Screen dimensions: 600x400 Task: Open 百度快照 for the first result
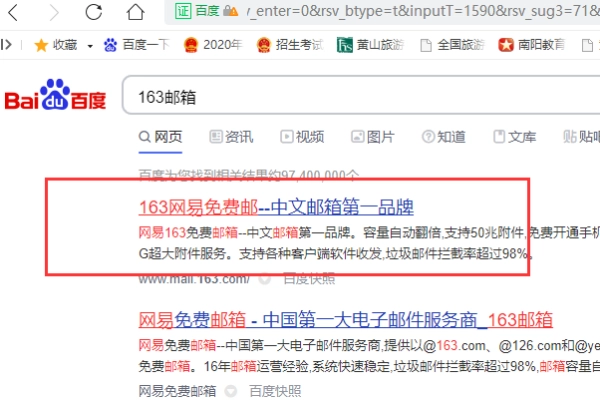[x=309, y=279]
